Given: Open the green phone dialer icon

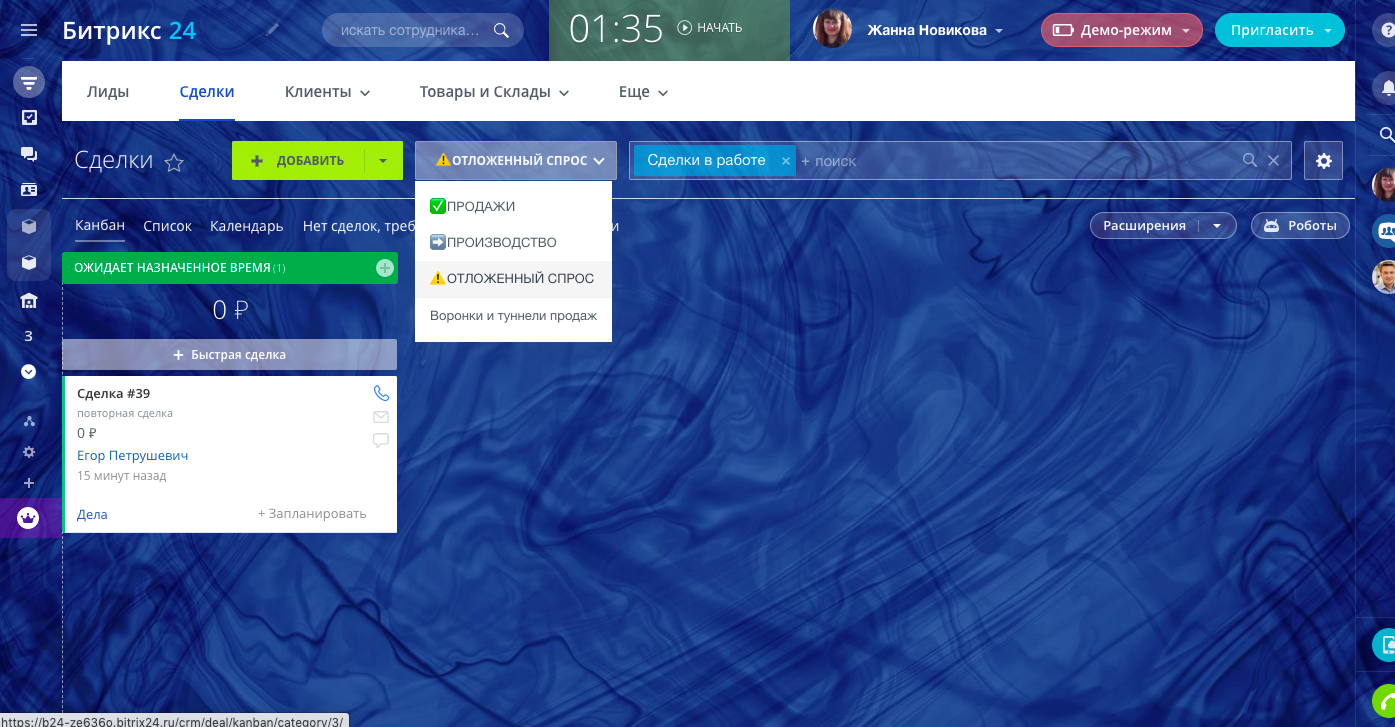Looking at the screenshot, I should click(x=1385, y=700).
